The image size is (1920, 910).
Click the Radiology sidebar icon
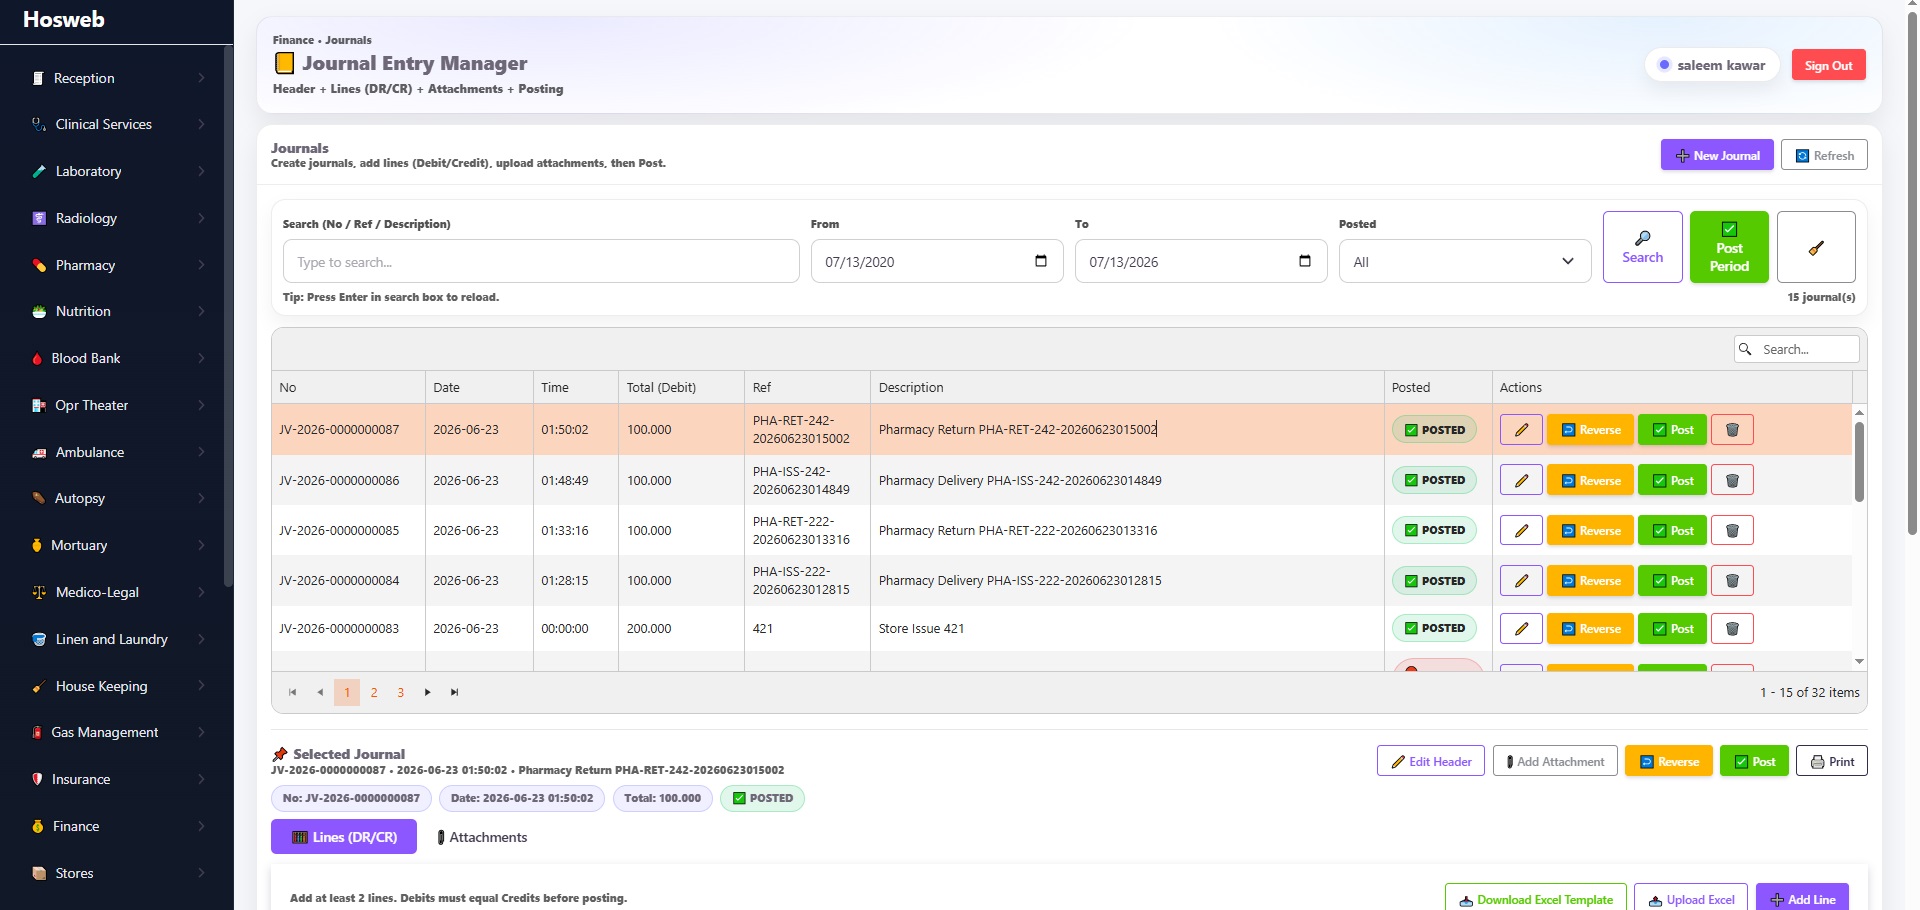(x=39, y=219)
